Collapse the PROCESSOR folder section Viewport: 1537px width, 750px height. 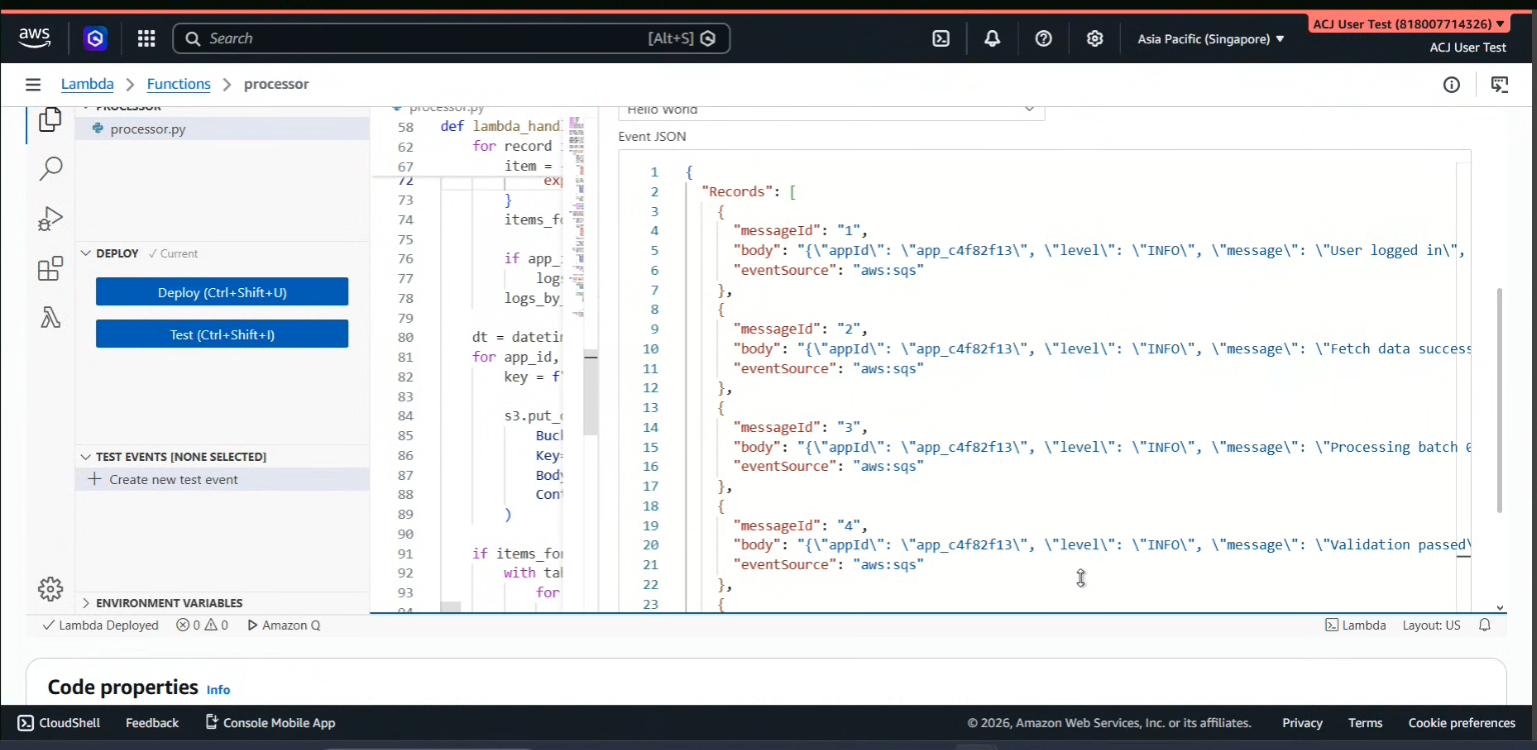[86, 107]
